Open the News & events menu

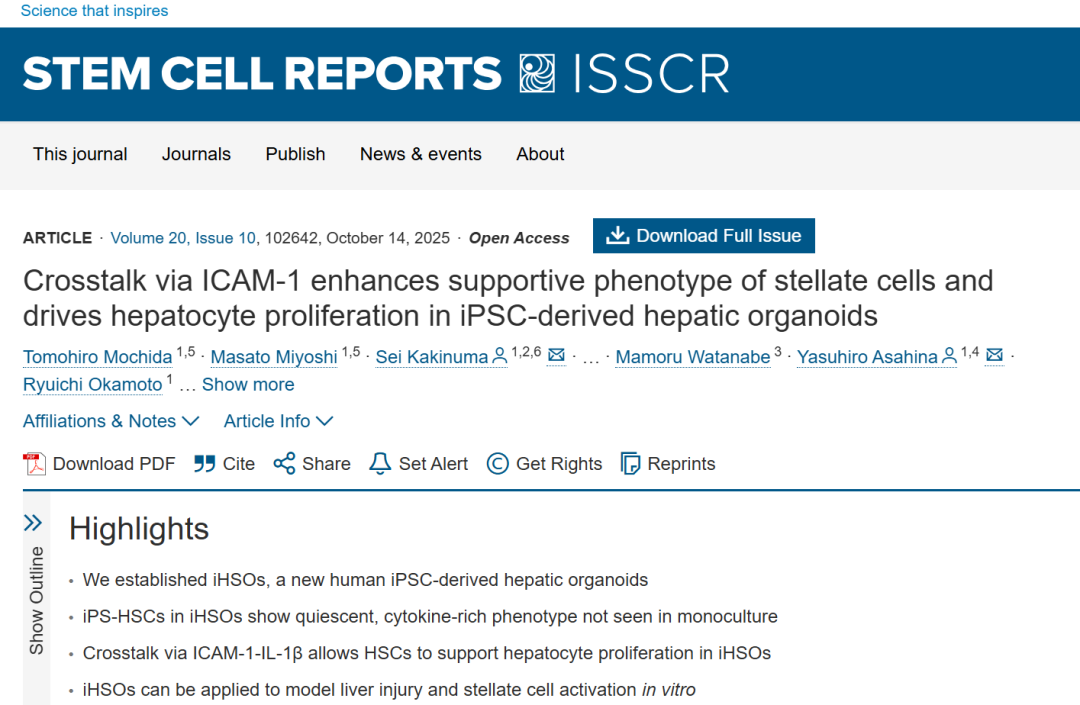point(421,154)
